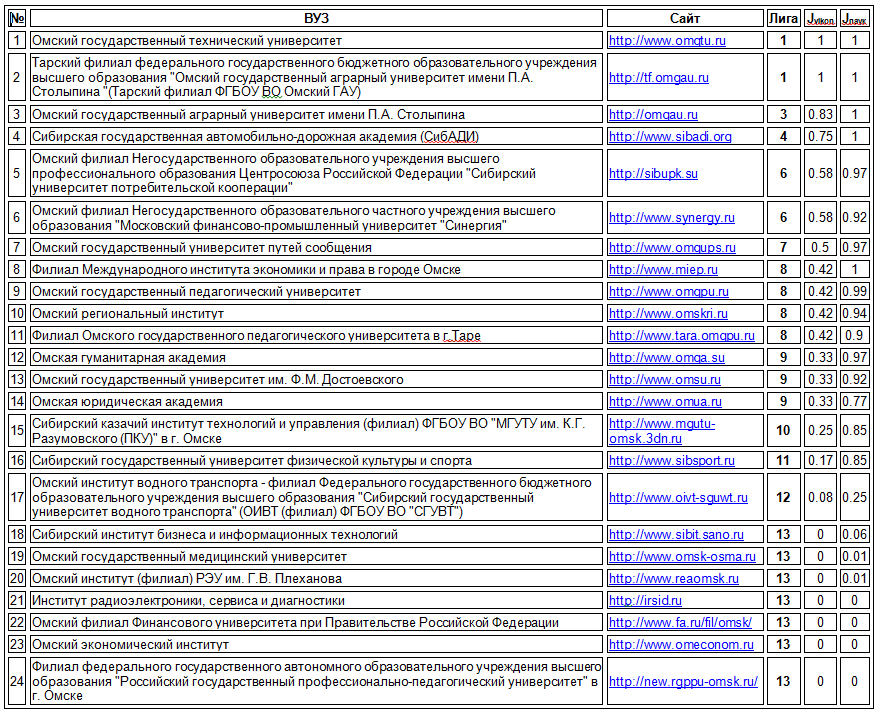The image size is (876, 713).
Task: Open the omgtu.ru website link
Action: click(x=667, y=41)
